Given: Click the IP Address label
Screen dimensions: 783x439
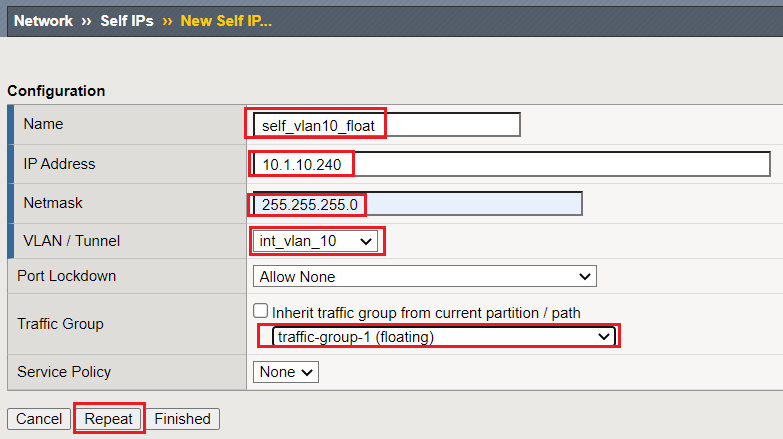Looking at the screenshot, I should click(59, 164).
